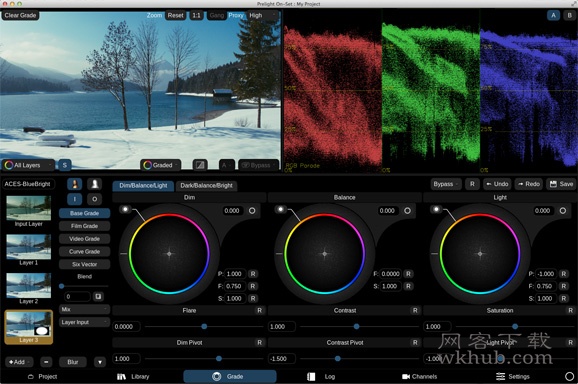The image size is (578, 384).
Task: Click the minus remove layer button
Action: click(x=46, y=362)
